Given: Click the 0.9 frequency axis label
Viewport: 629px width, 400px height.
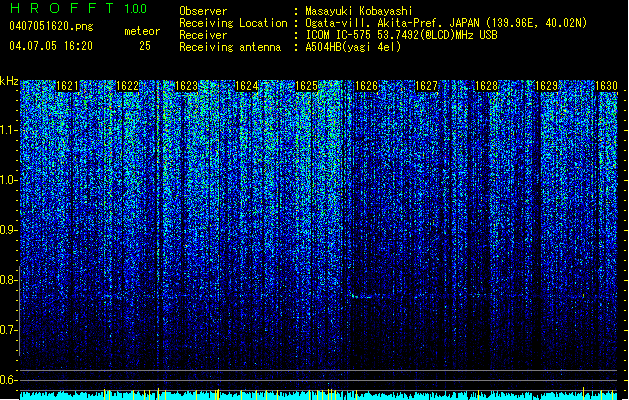Looking at the screenshot, I should tap(9, 230).
